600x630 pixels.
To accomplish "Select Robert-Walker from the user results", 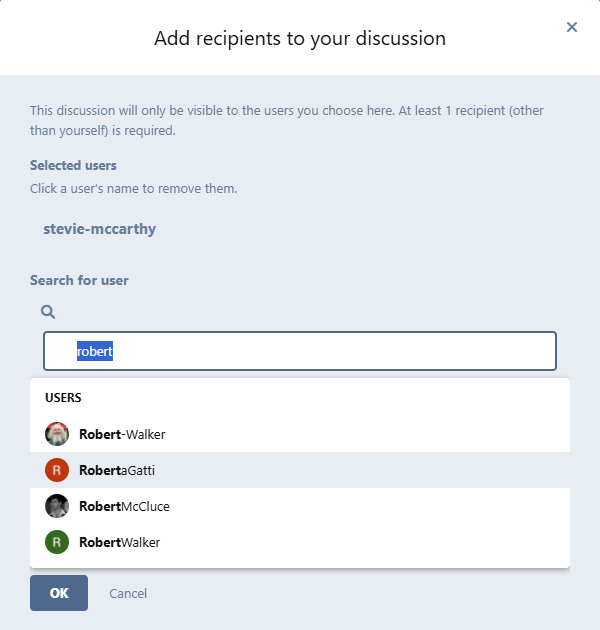I will point(122,434).
